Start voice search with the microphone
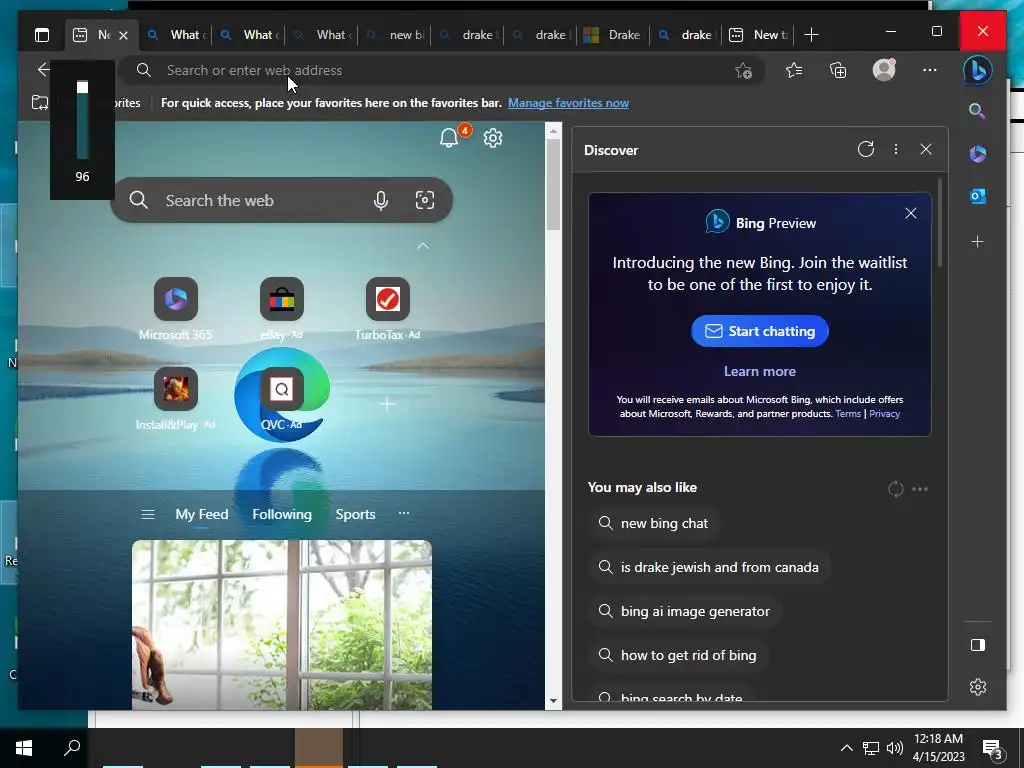 [381, 200]
